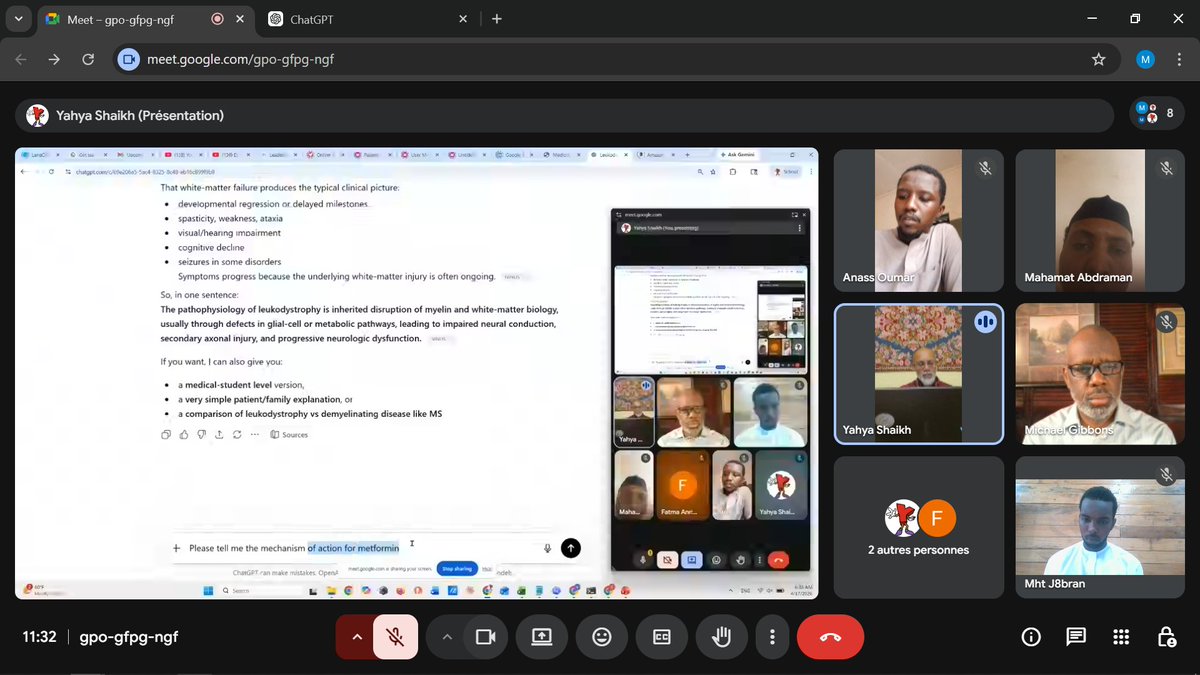Click the meeting code gpo-gfpg-ngf text
Viewport: 1200px width, 675px height.
click(129, 637)
